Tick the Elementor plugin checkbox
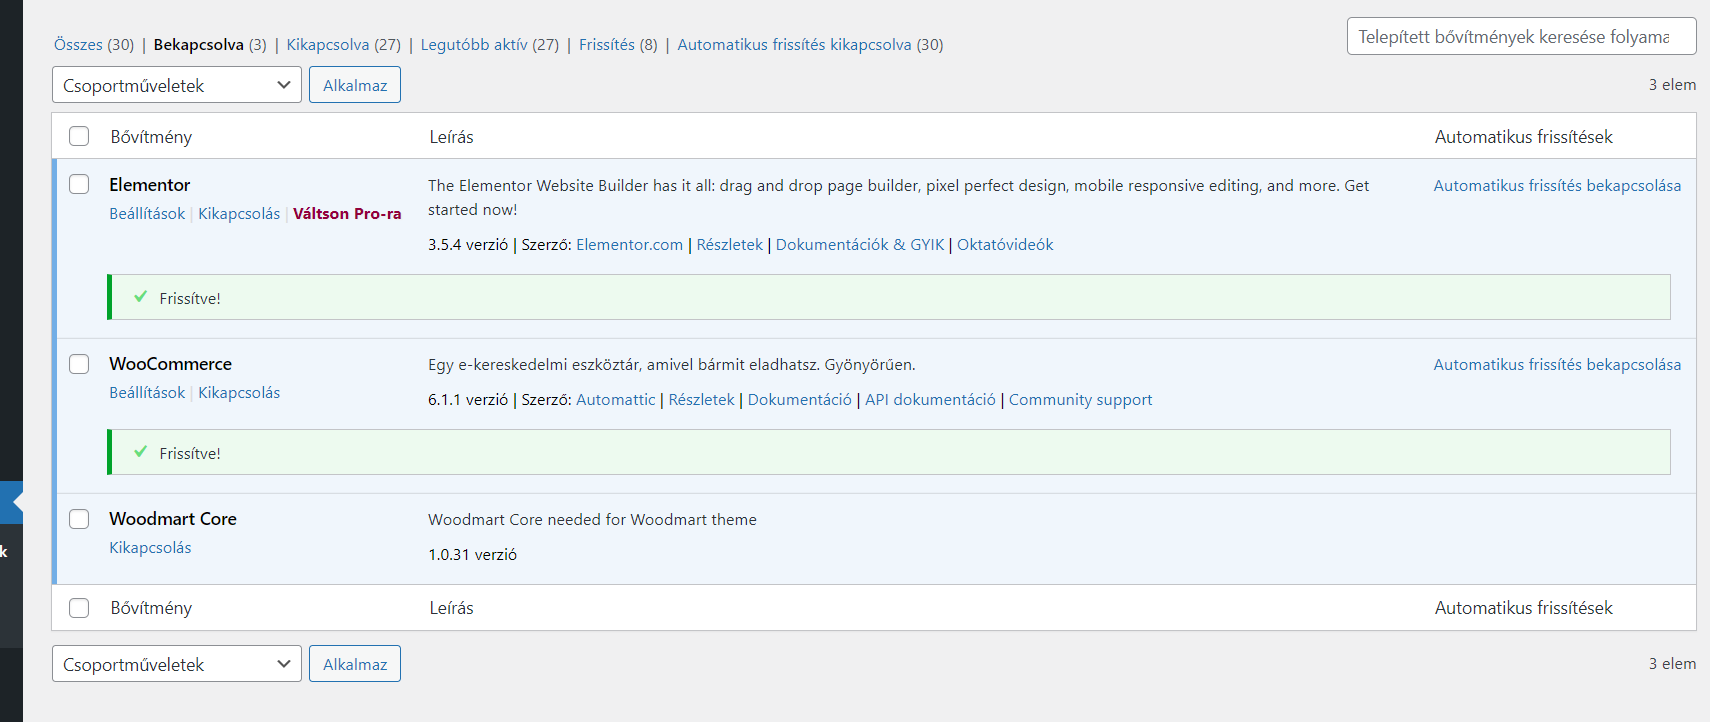1710x722 pixels. pos(79,184)
